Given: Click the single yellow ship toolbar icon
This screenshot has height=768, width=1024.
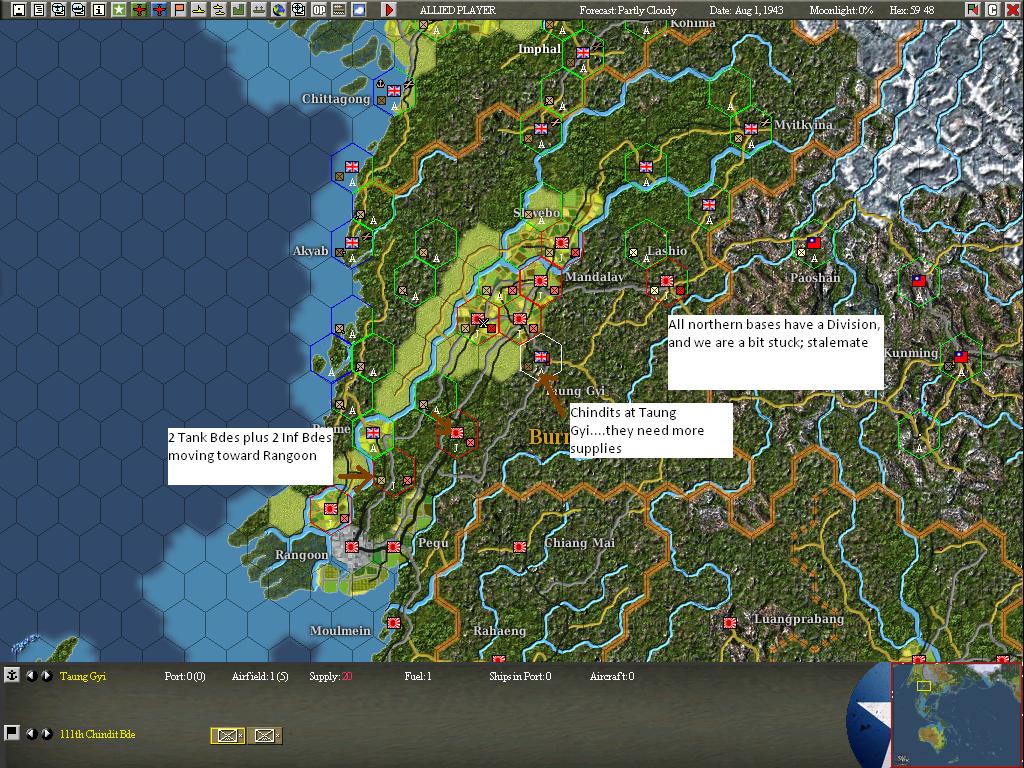Looking at the screenshot, I should pos(199,9).
